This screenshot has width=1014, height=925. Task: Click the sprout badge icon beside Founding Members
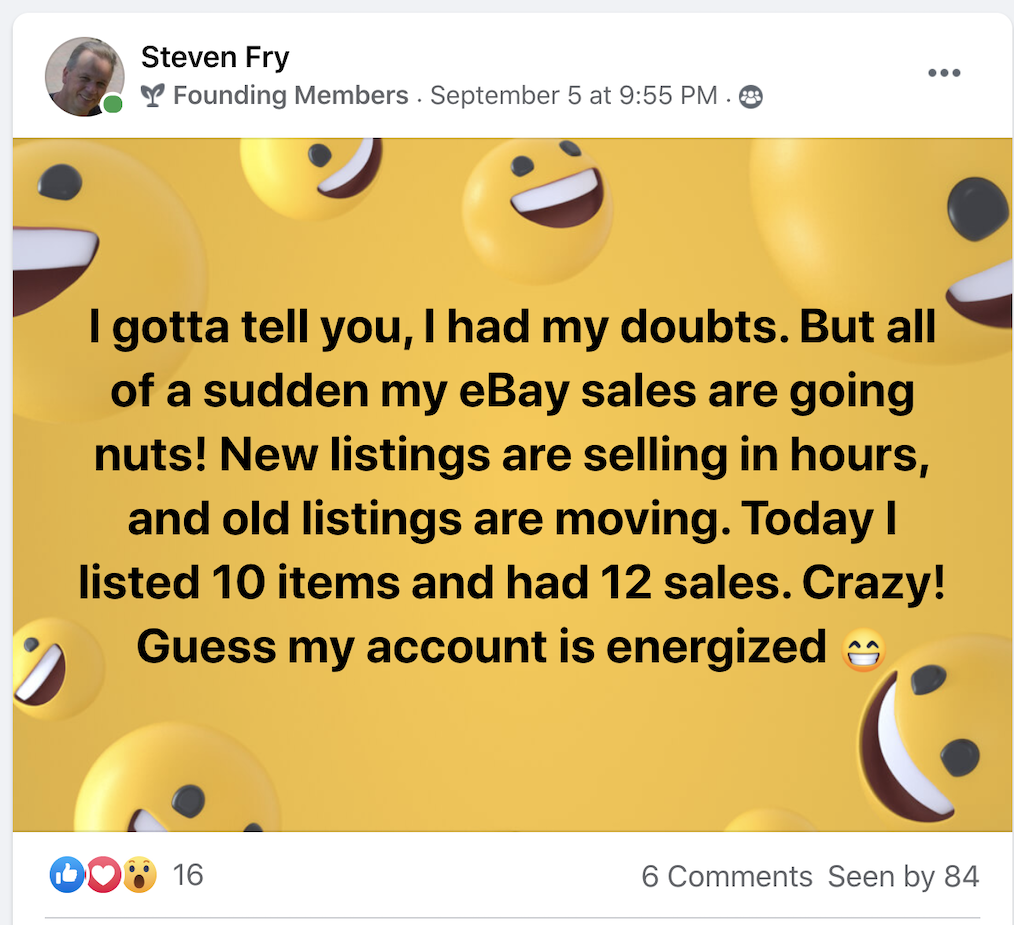pyautogui.click(x=152, y=96)
